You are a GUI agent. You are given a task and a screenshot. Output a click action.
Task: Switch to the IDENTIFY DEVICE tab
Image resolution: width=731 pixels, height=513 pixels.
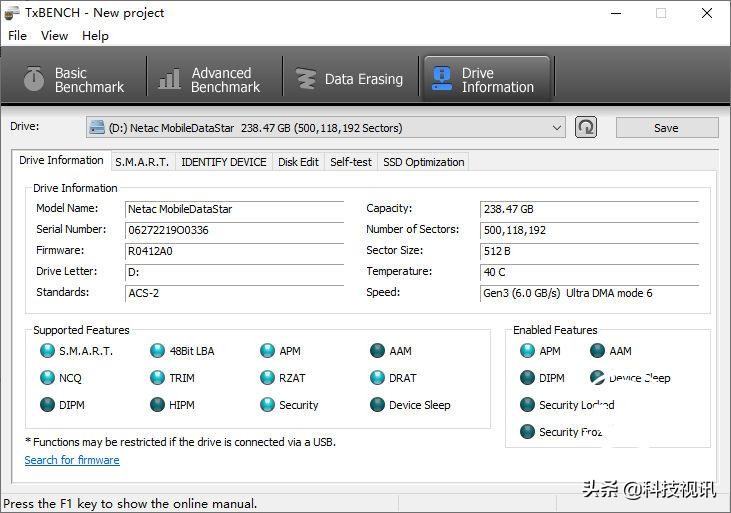tap(224, 162)
